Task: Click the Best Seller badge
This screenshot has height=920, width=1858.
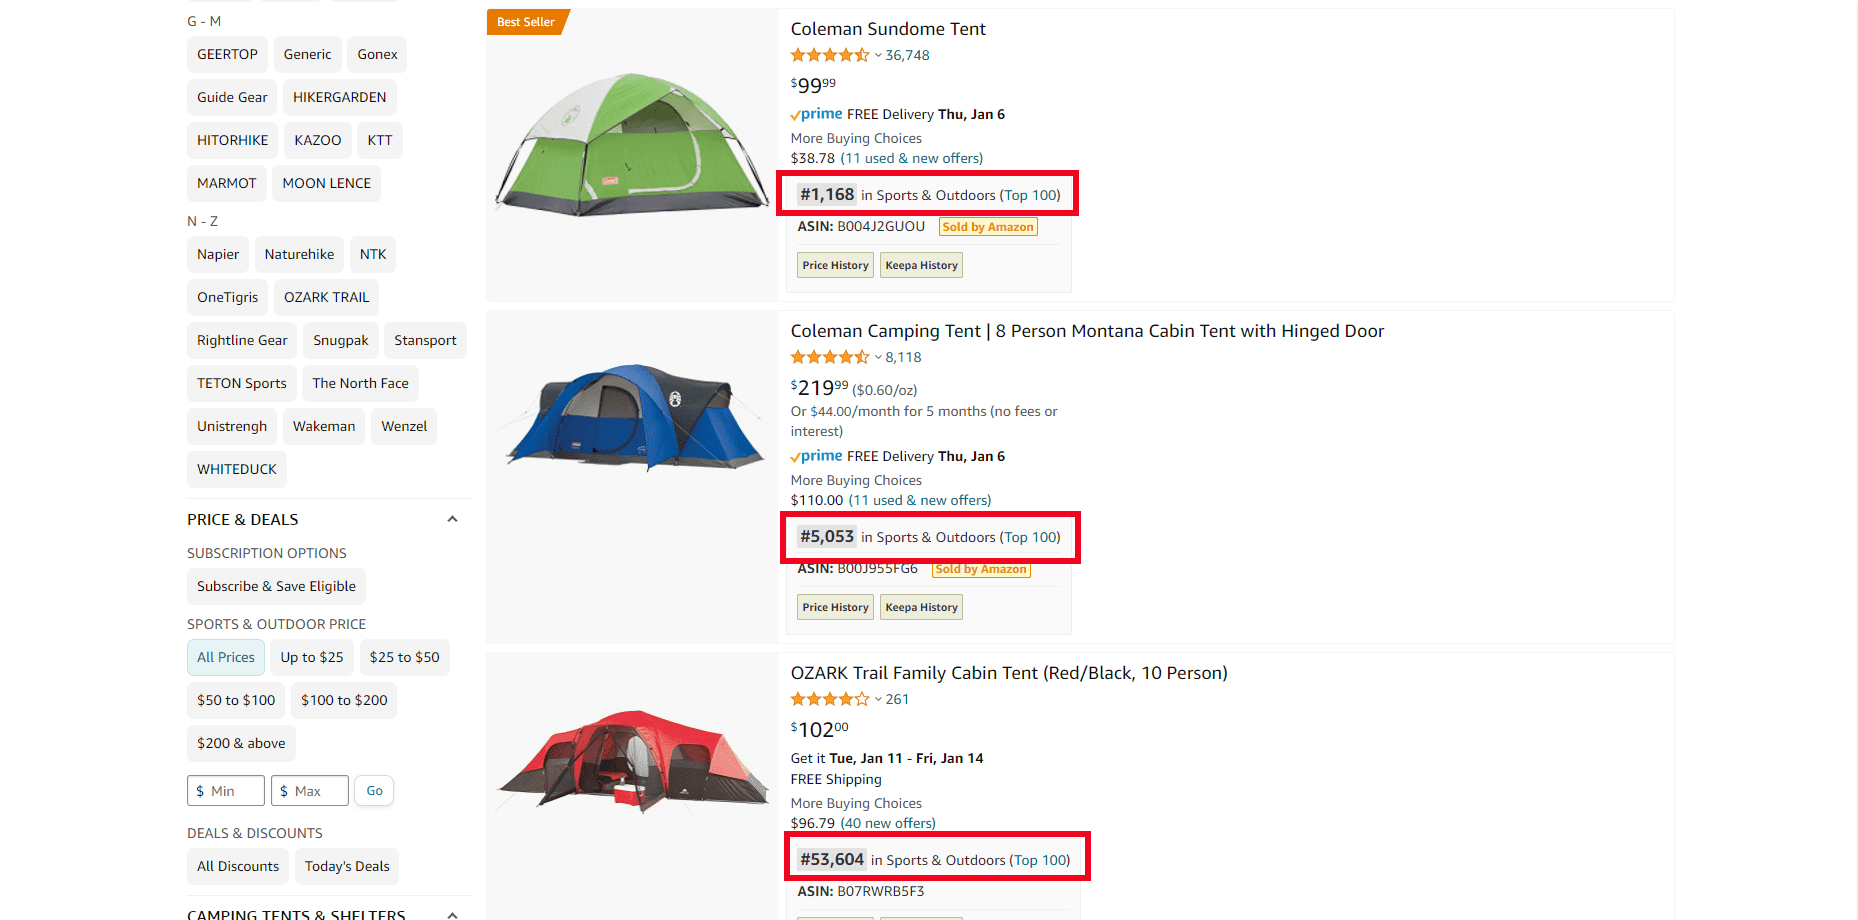Action: [526, 22]
